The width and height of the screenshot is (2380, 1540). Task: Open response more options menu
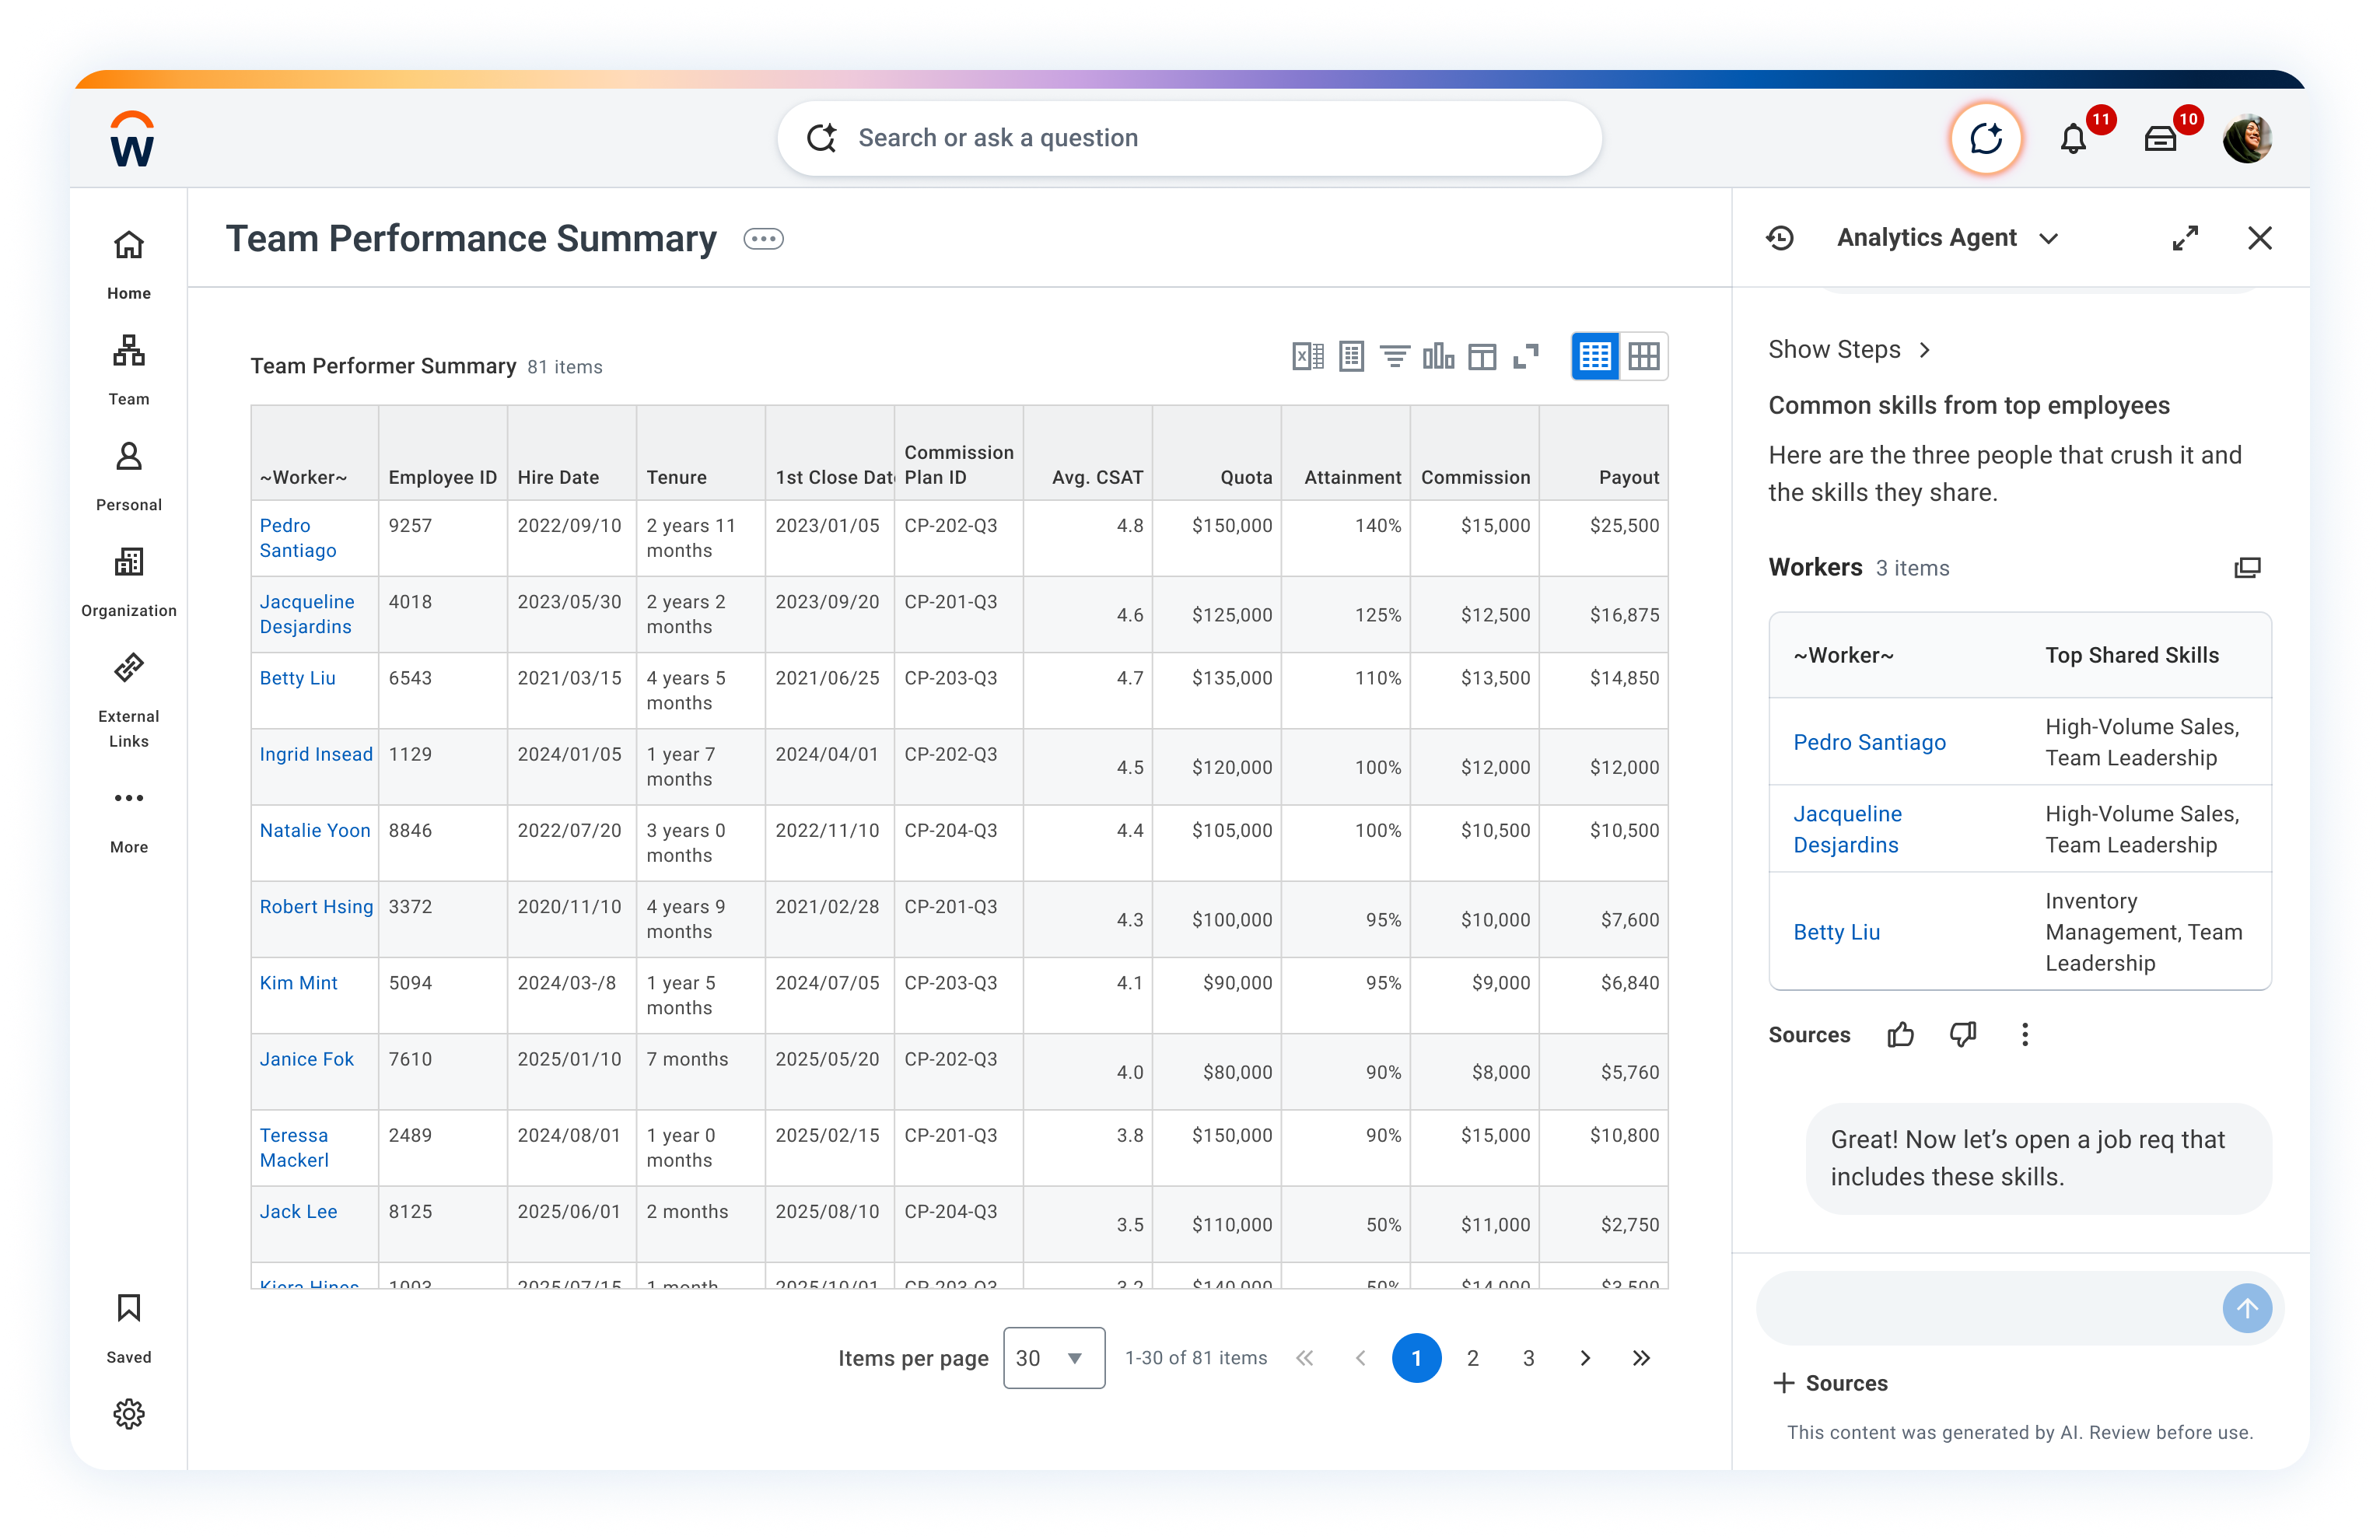tap(2025, 1034)
